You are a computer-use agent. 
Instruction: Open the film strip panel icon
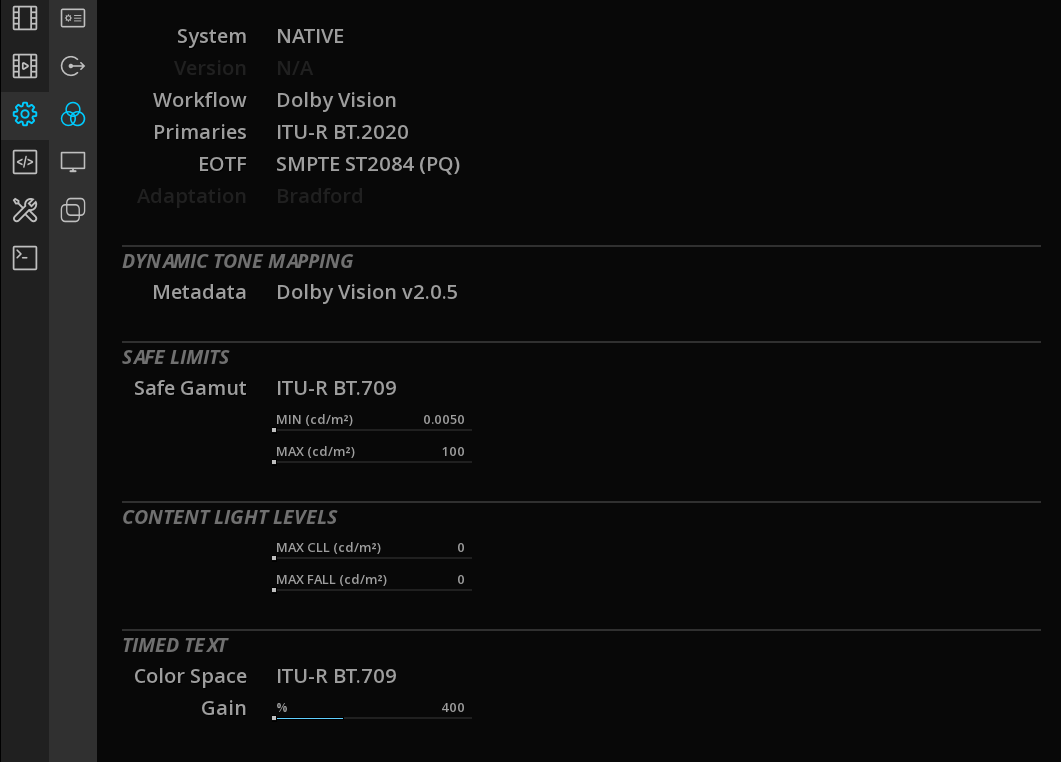pos(24,18)
